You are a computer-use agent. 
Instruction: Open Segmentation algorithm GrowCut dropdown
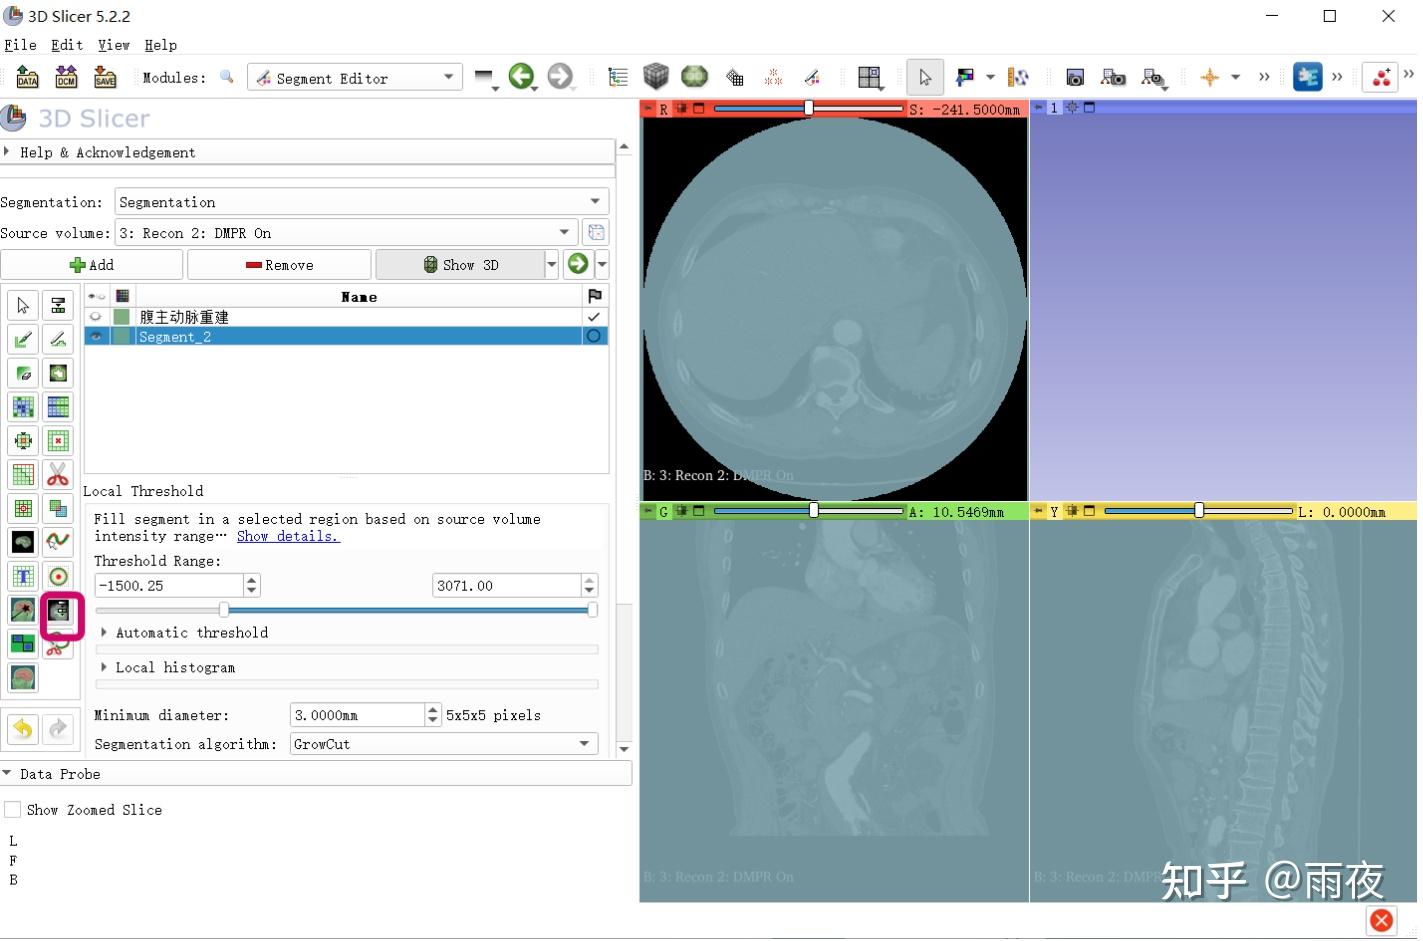coord(443,744)
